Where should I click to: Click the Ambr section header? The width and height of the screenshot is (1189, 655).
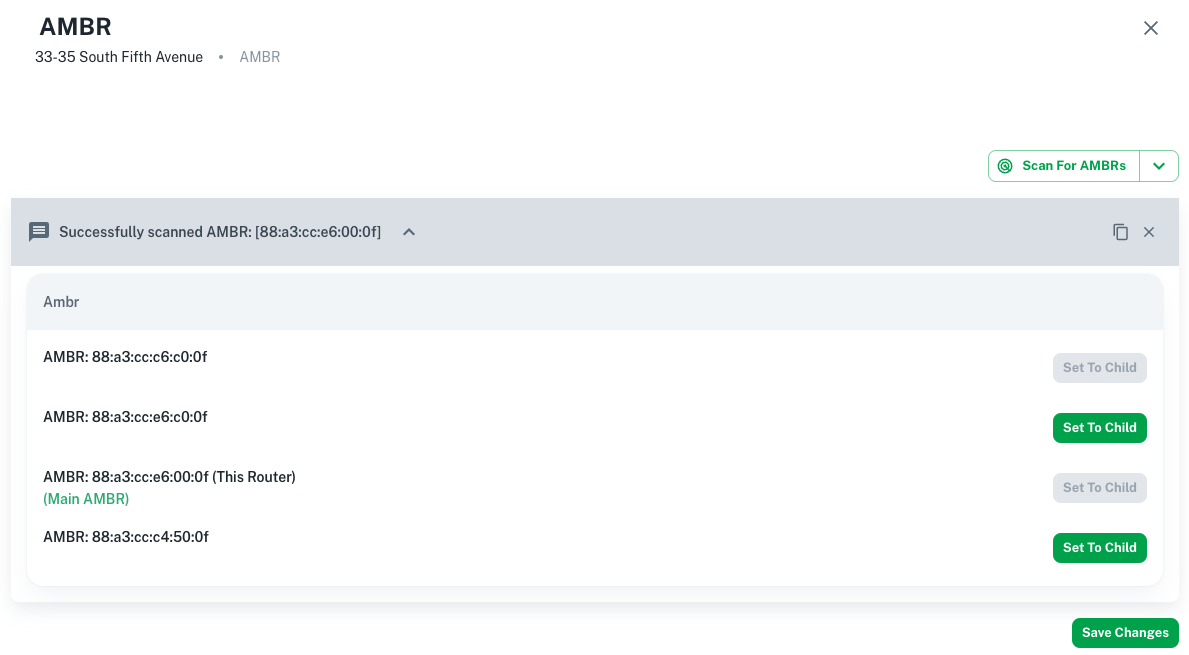61,301
